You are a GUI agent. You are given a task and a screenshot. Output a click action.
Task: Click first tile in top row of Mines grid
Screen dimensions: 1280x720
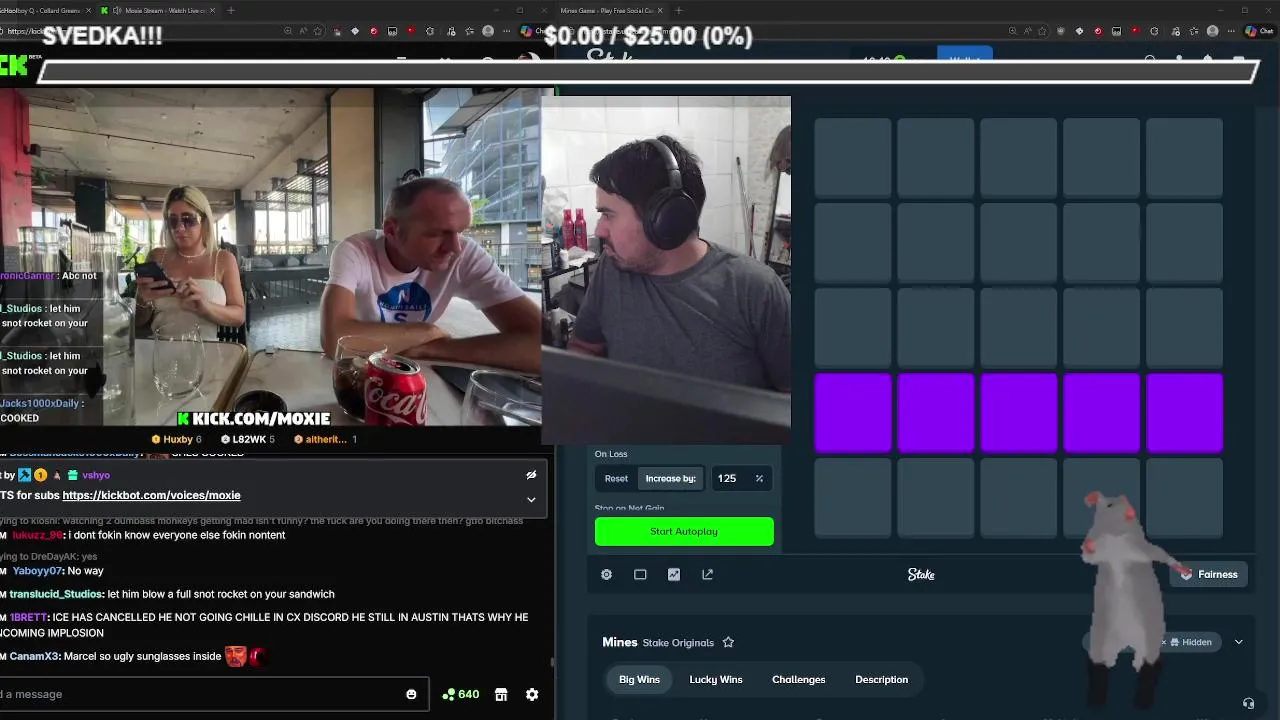(853, 157)
